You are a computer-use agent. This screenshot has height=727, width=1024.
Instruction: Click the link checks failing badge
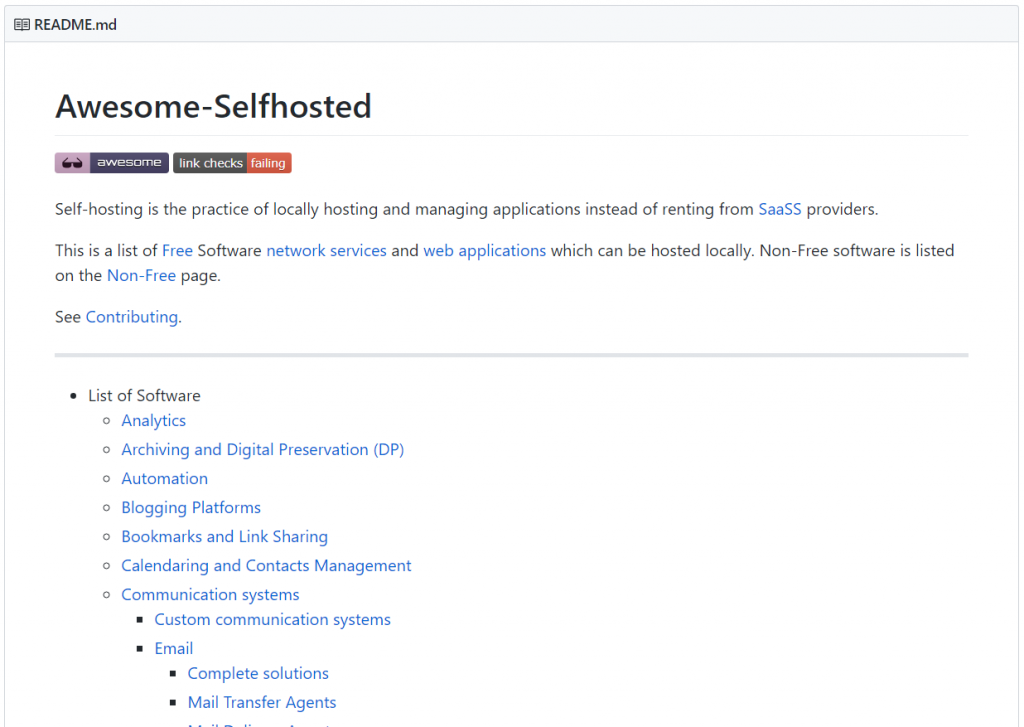tap(232, 163)
